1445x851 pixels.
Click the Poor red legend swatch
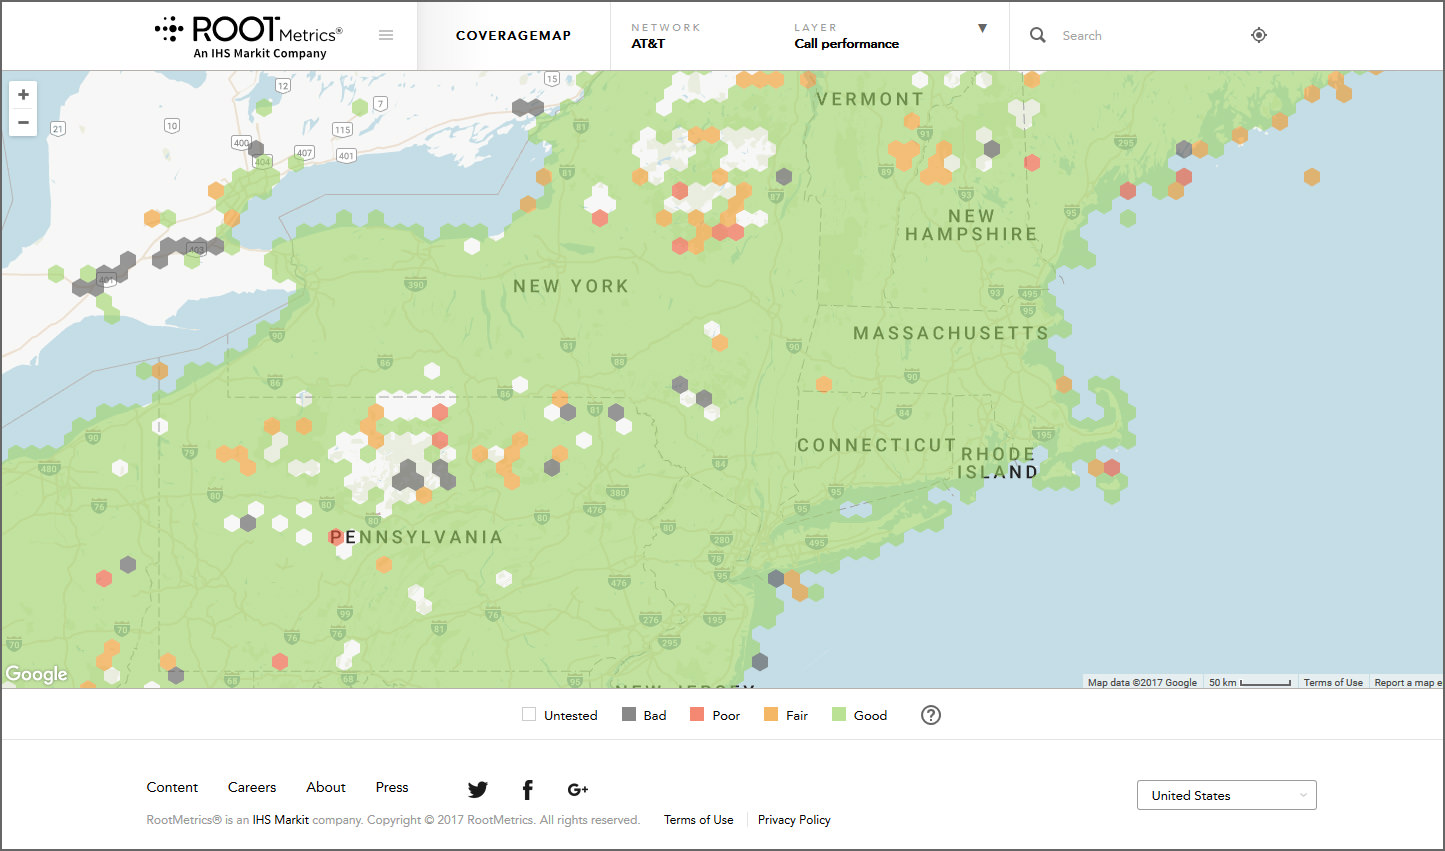pyautogui.click(x=697, y=715)
